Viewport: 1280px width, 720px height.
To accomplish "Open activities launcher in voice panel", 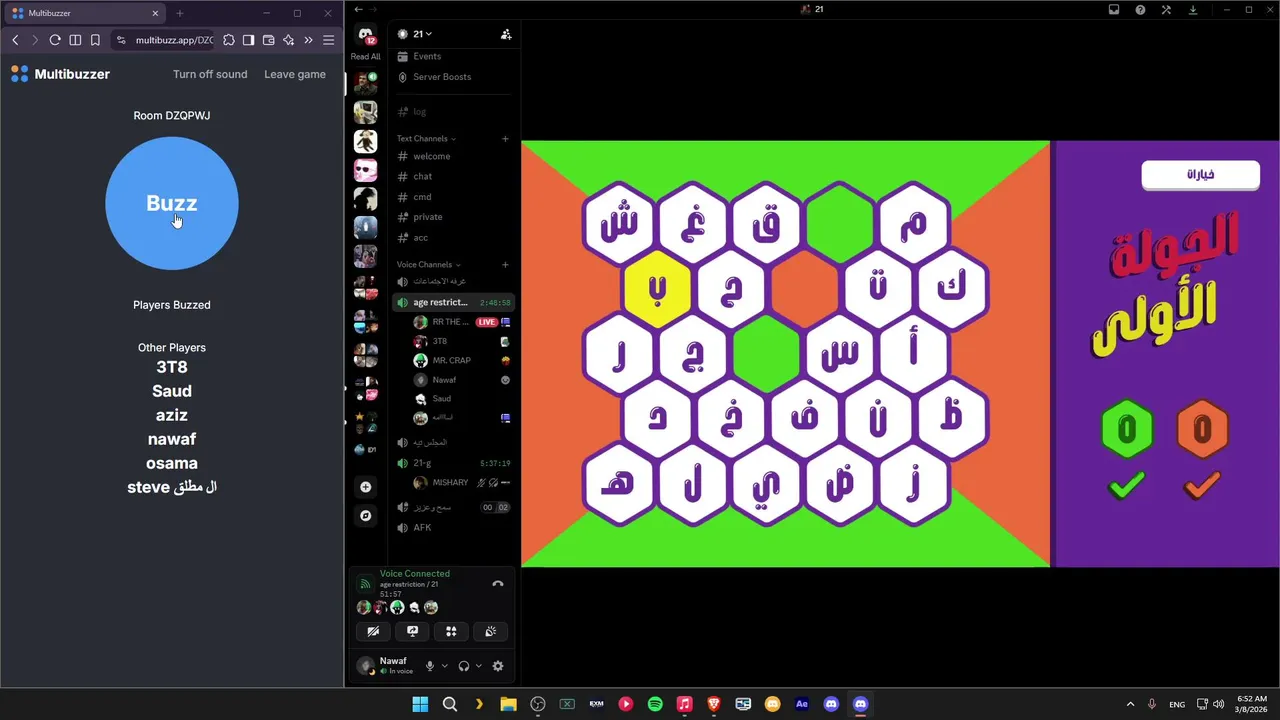I will (x=451, y=631).
